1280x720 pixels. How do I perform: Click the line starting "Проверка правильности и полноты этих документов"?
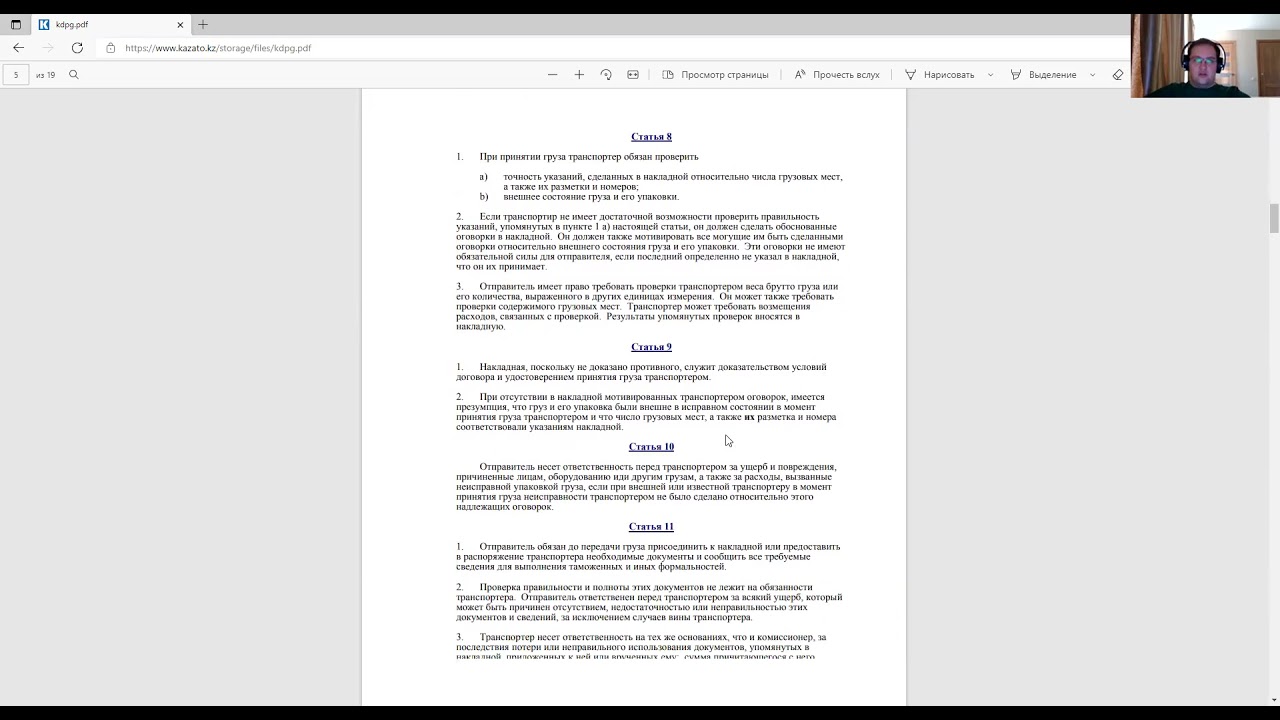[x=646, y=587]
